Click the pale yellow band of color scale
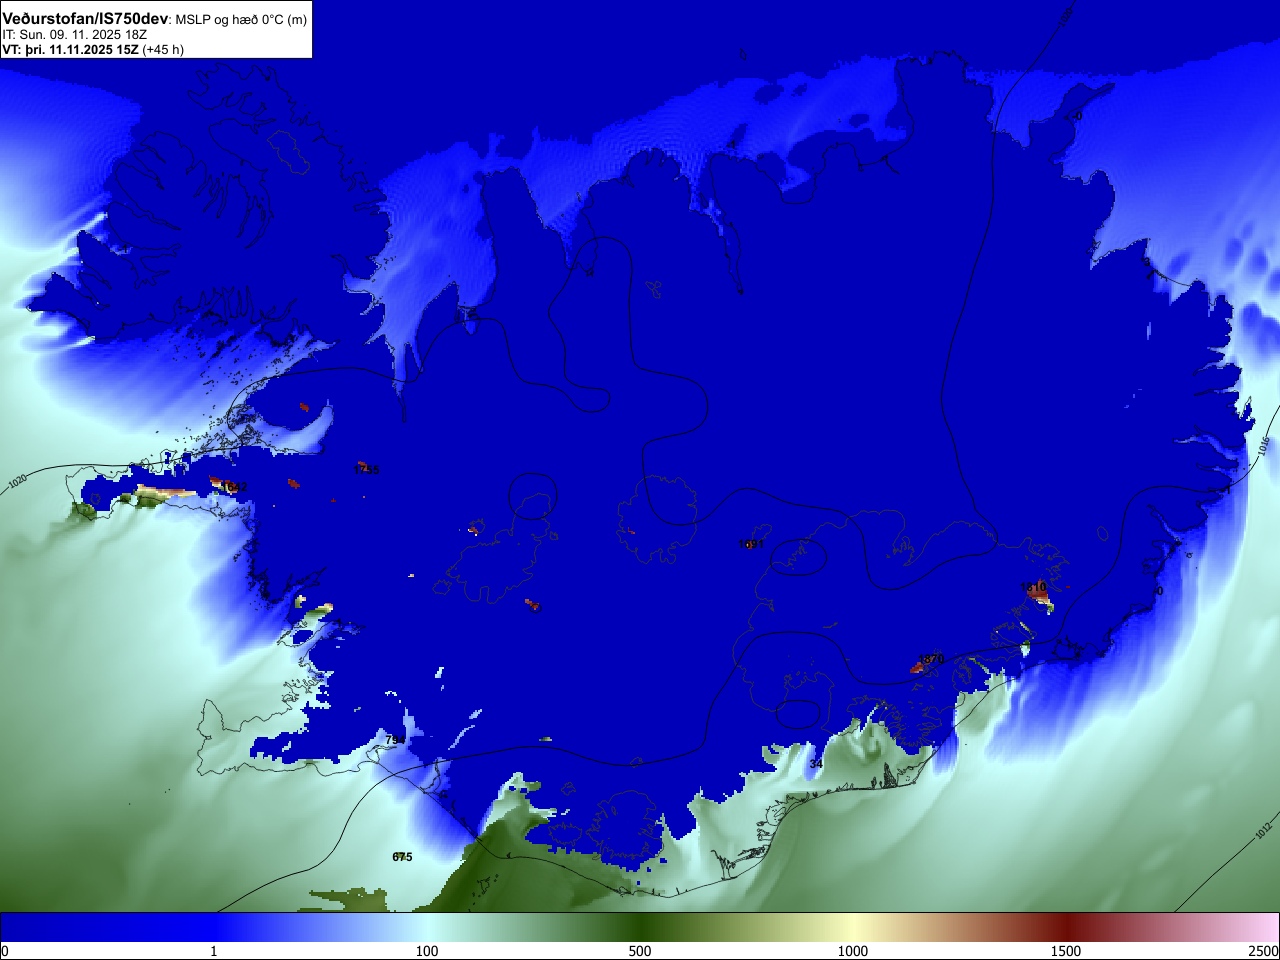1280x960 pixels. (853, 927)
